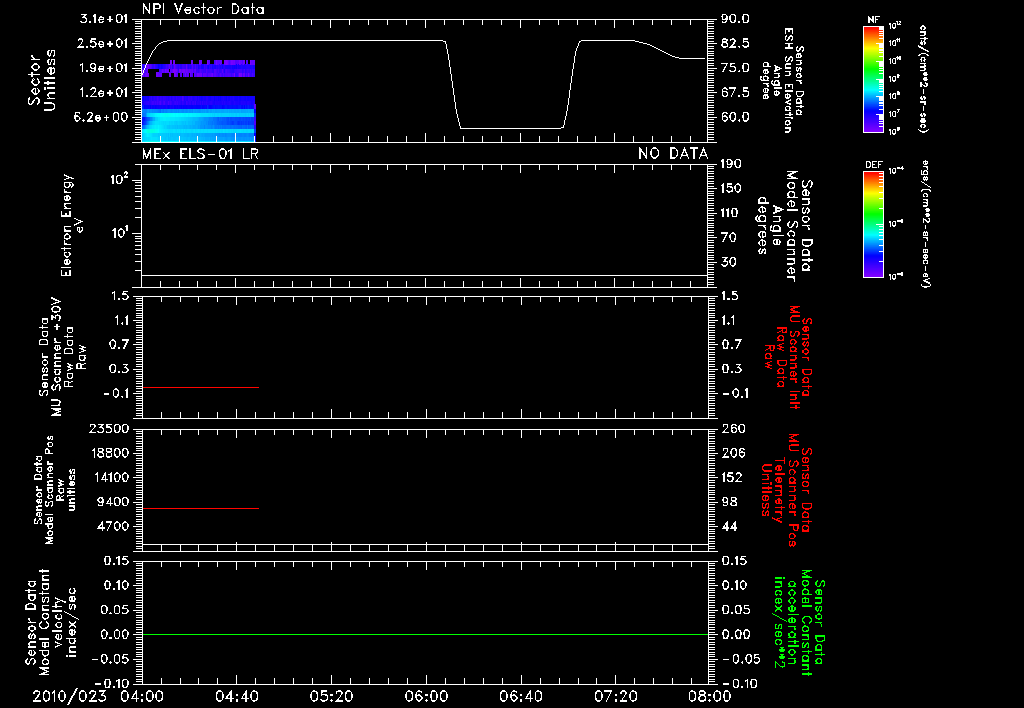Click the "44" telemetry tick value
The image size is (1024, 708).
click(728, 526)
